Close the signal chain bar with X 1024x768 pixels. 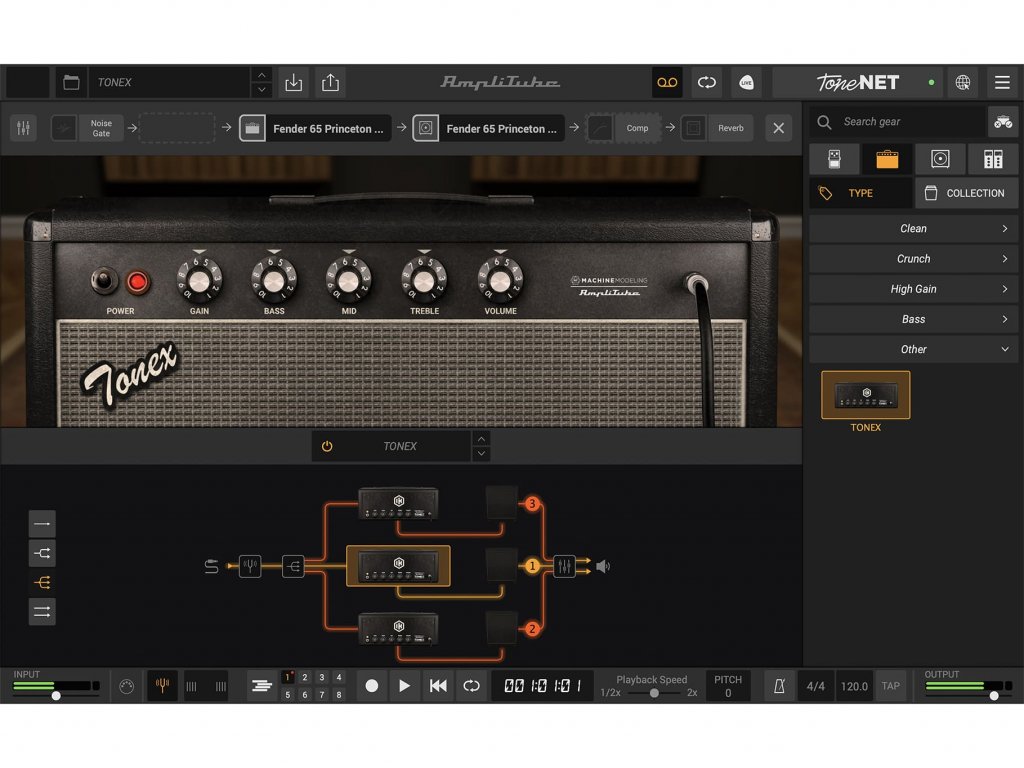[x=778, y=128]
